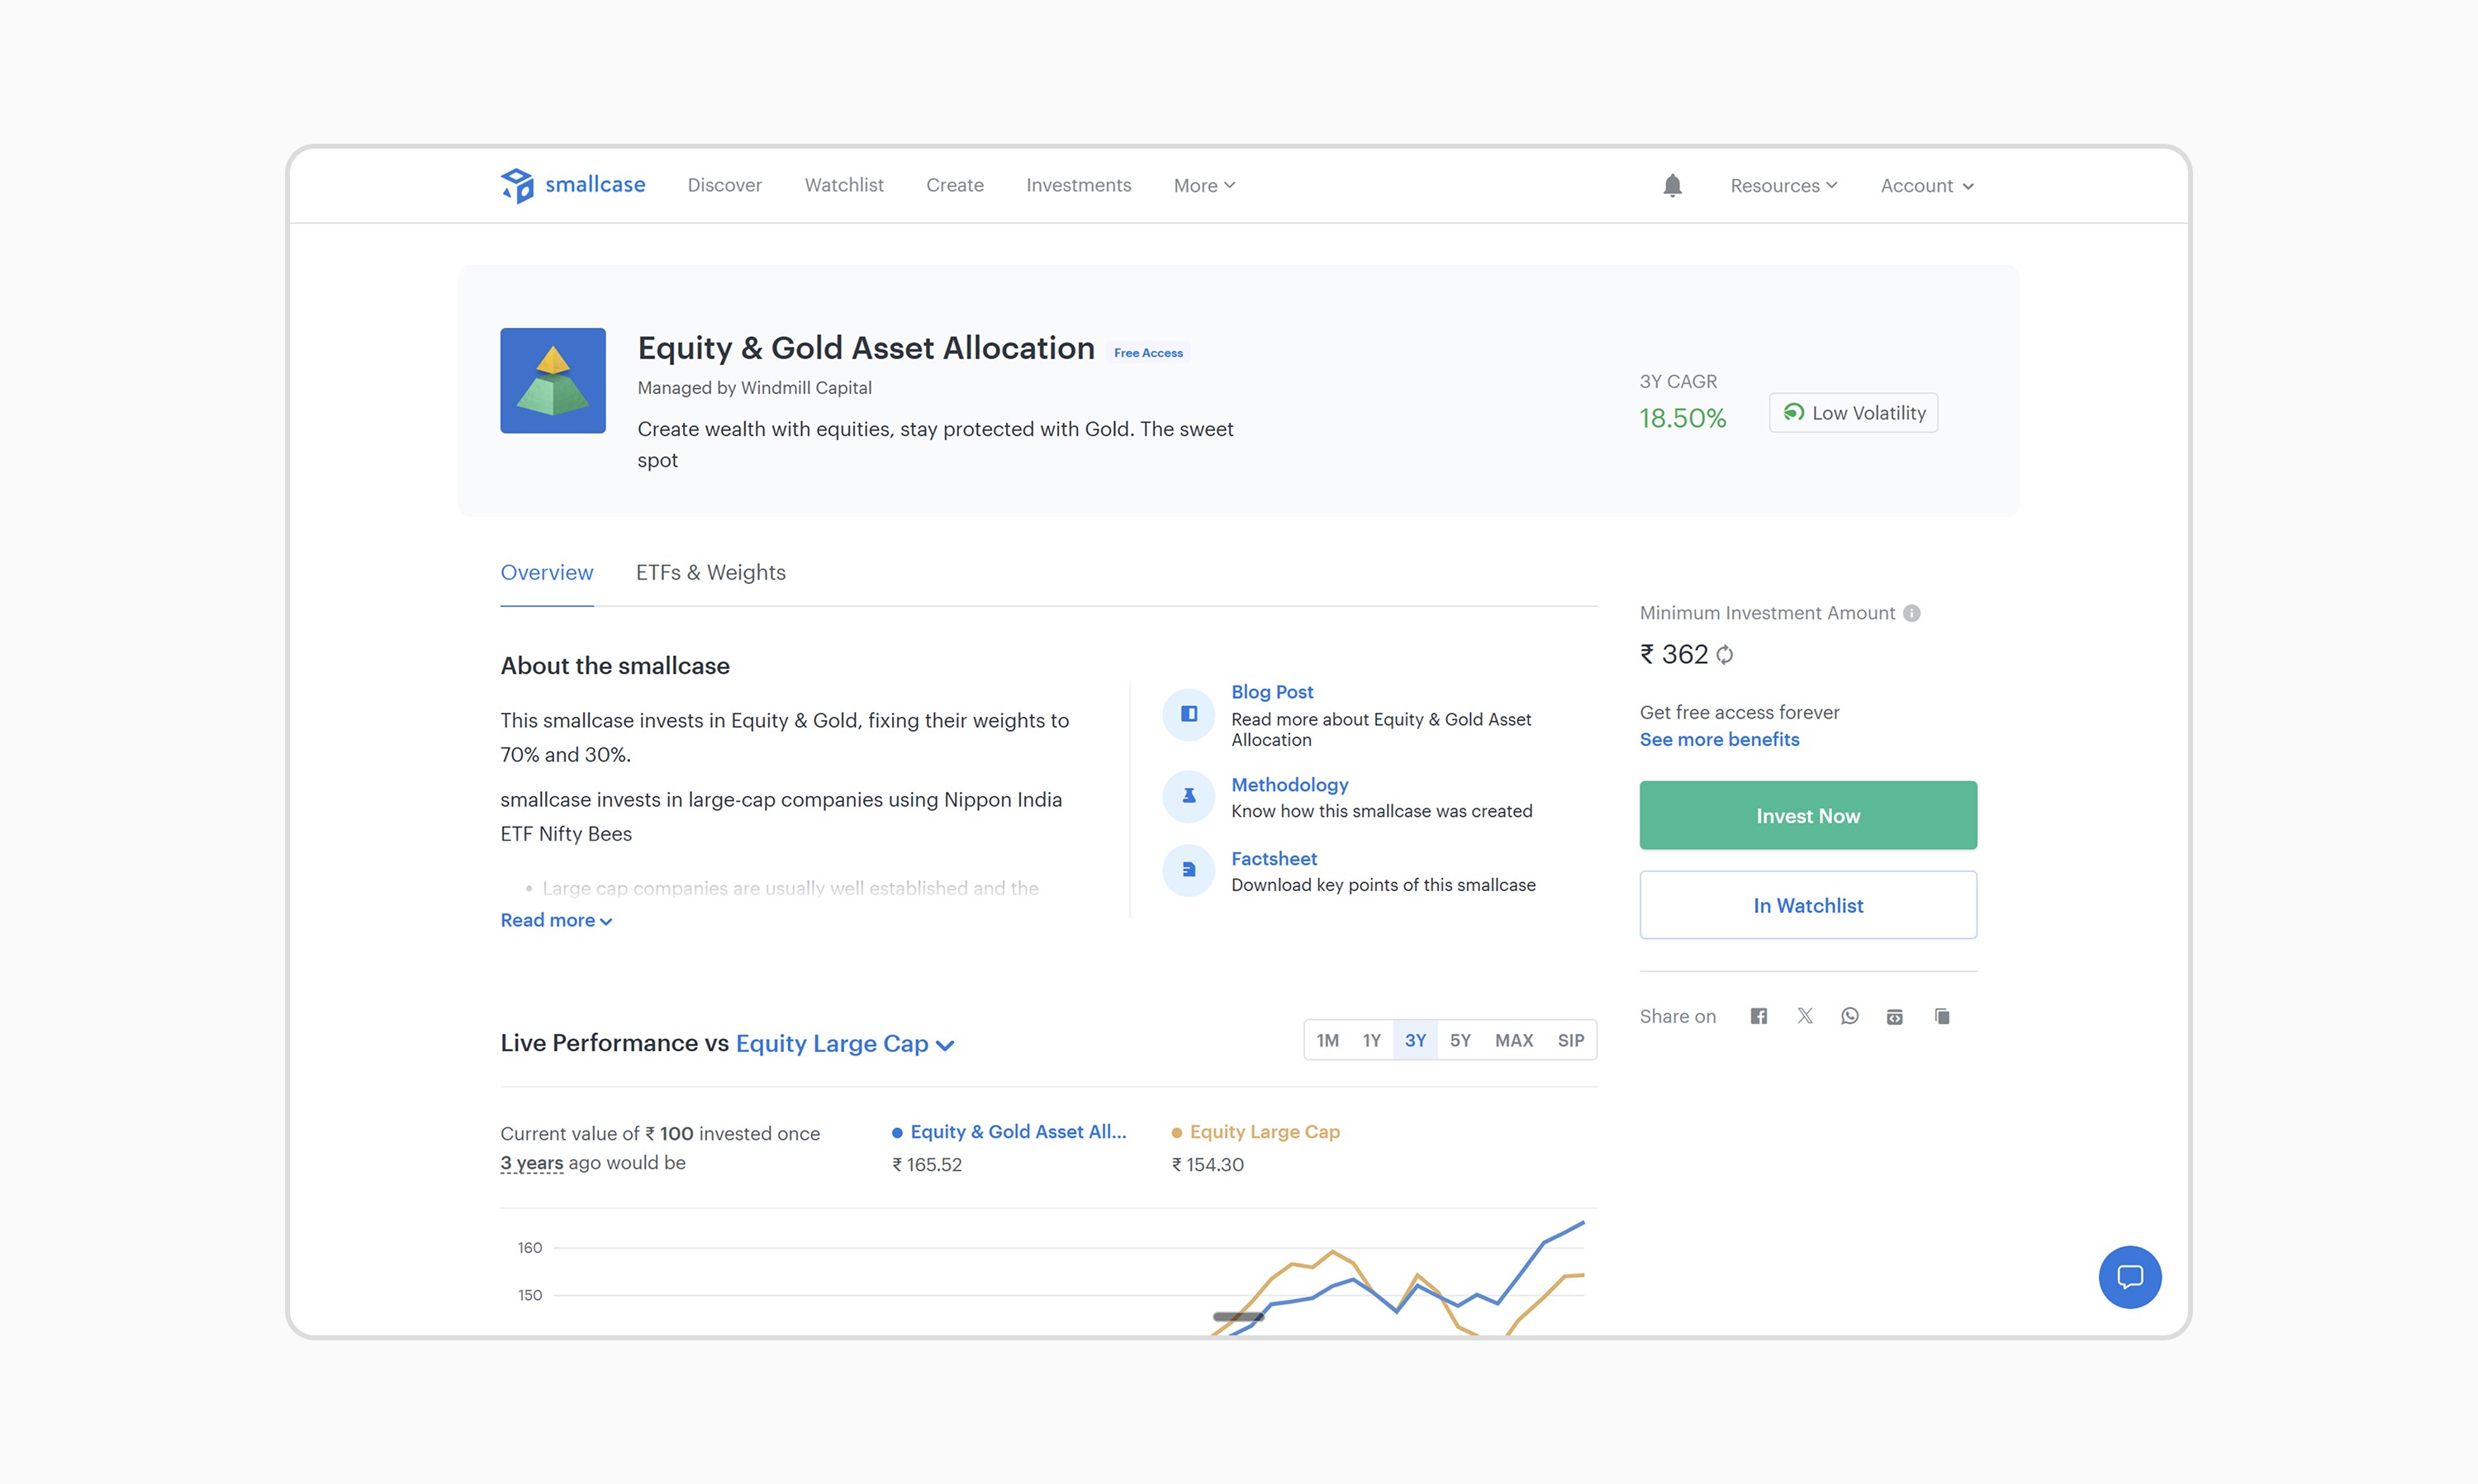
Task: Open the See more benefits link
Action: 1719,740
